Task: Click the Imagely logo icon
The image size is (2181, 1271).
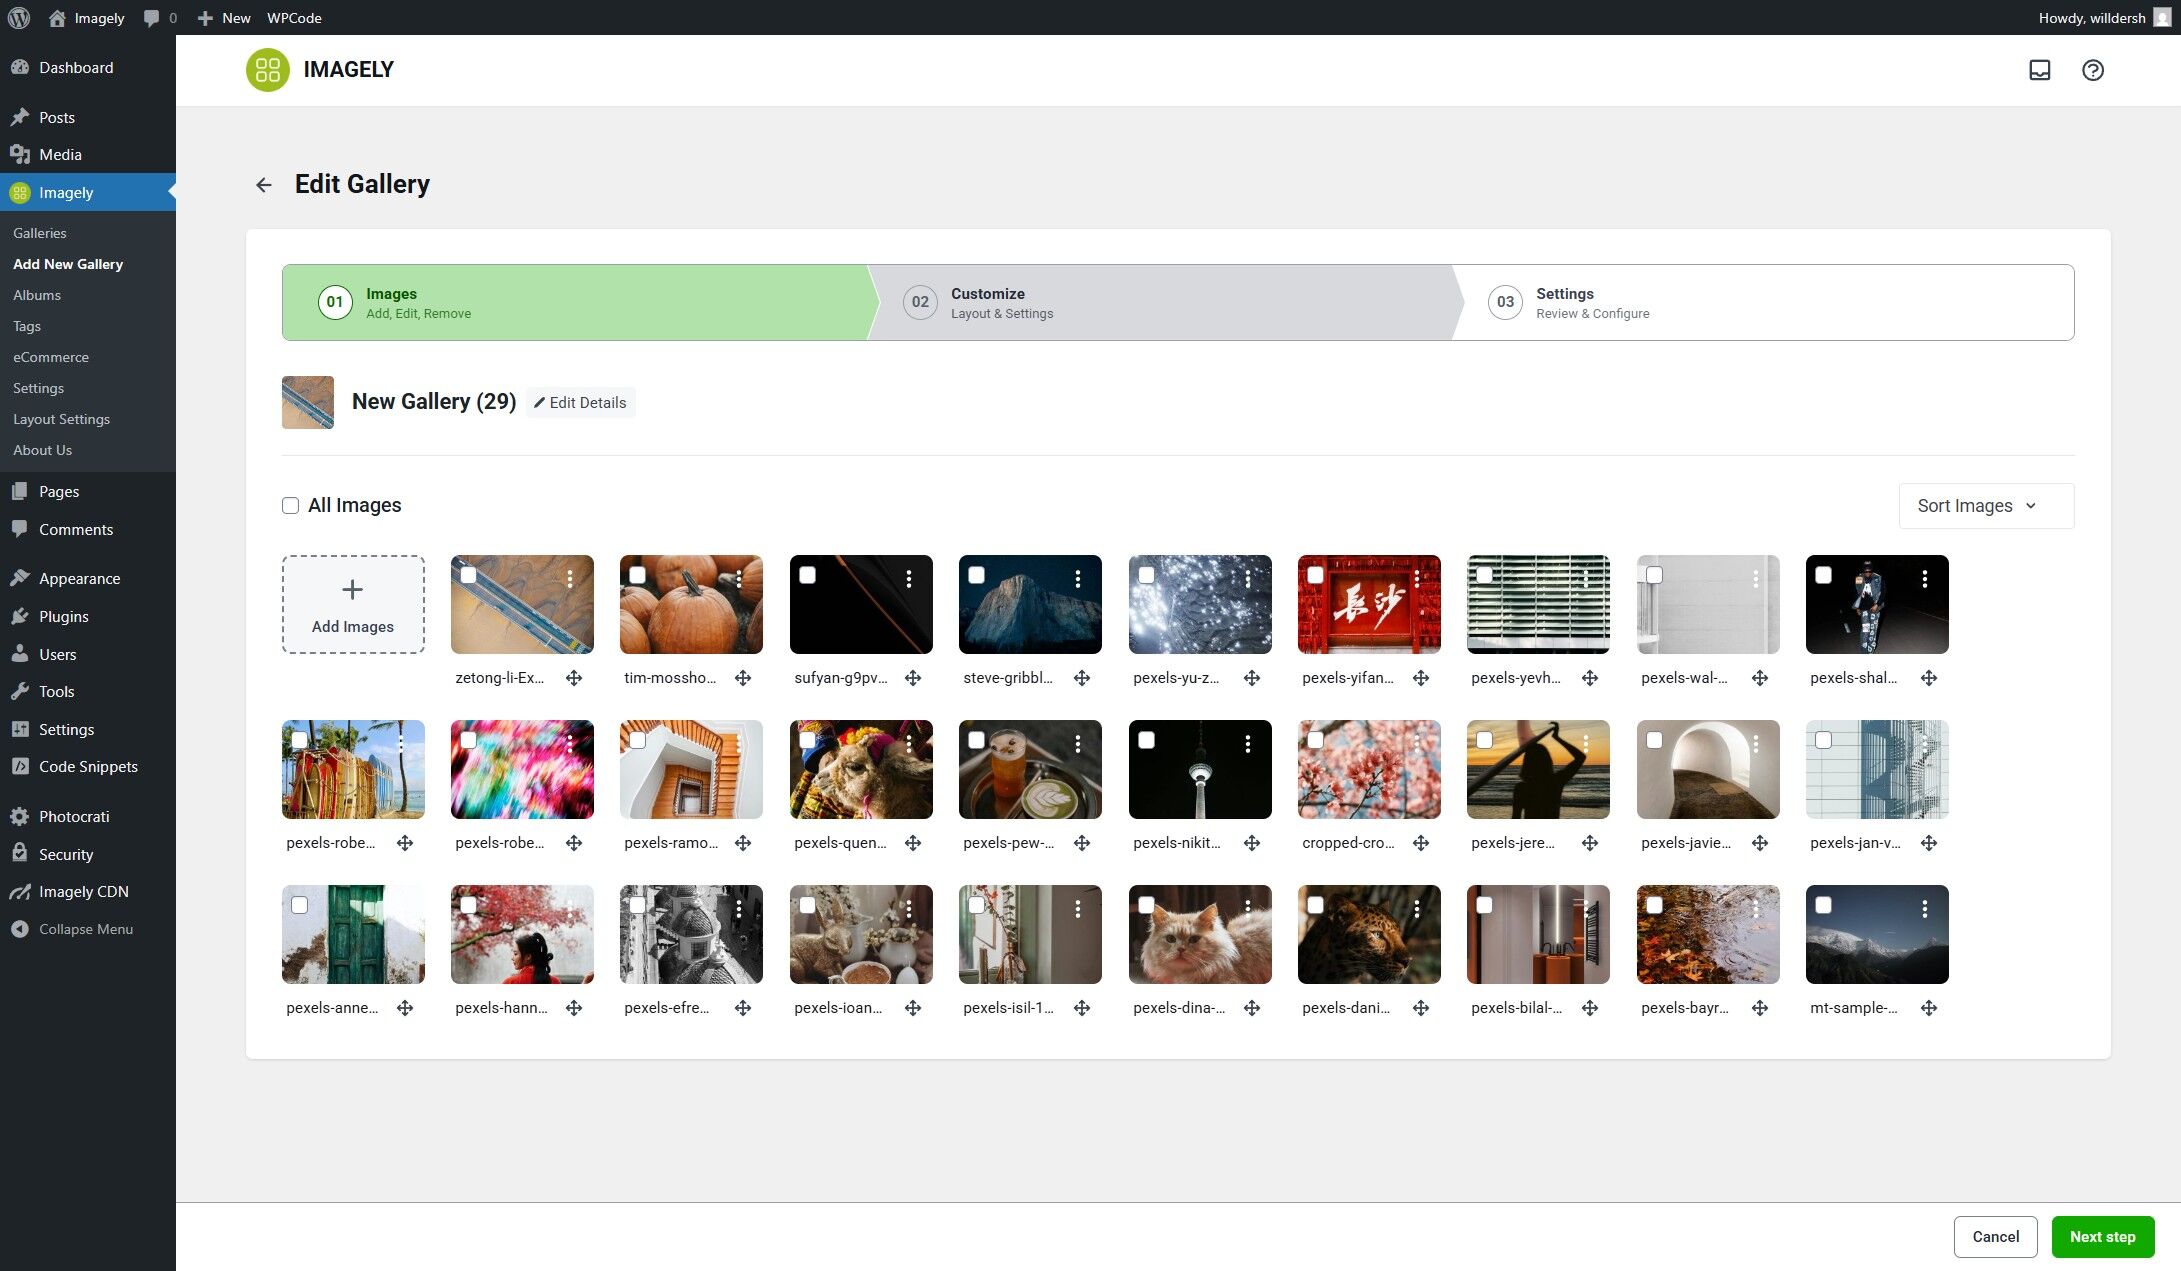Action: (267, 70)
